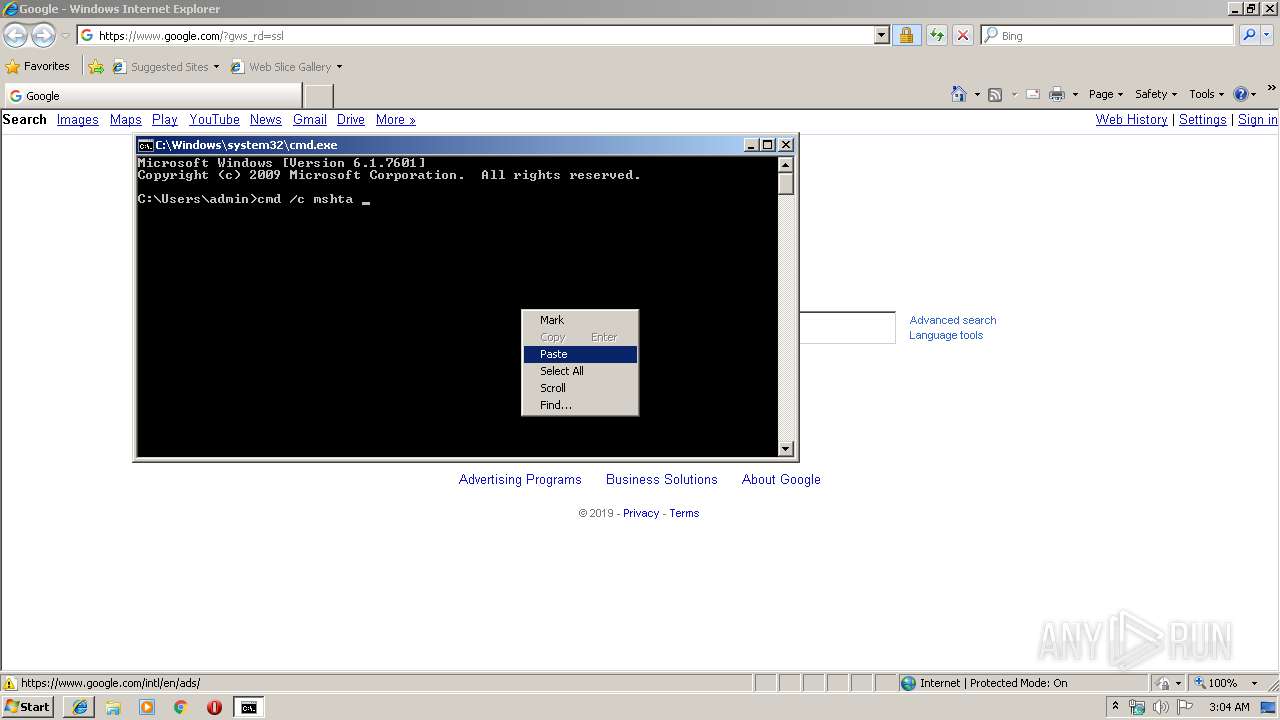Open Internet Explorer from taskbar
This screenshot has width=1280, height=720.
point(80,707)
